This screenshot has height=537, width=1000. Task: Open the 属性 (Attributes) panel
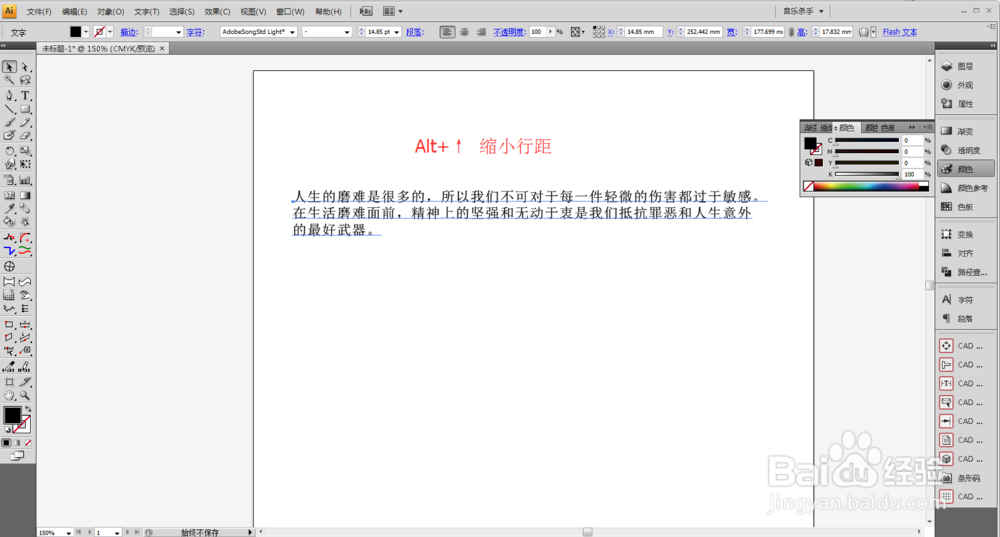[x=965, y=103]
